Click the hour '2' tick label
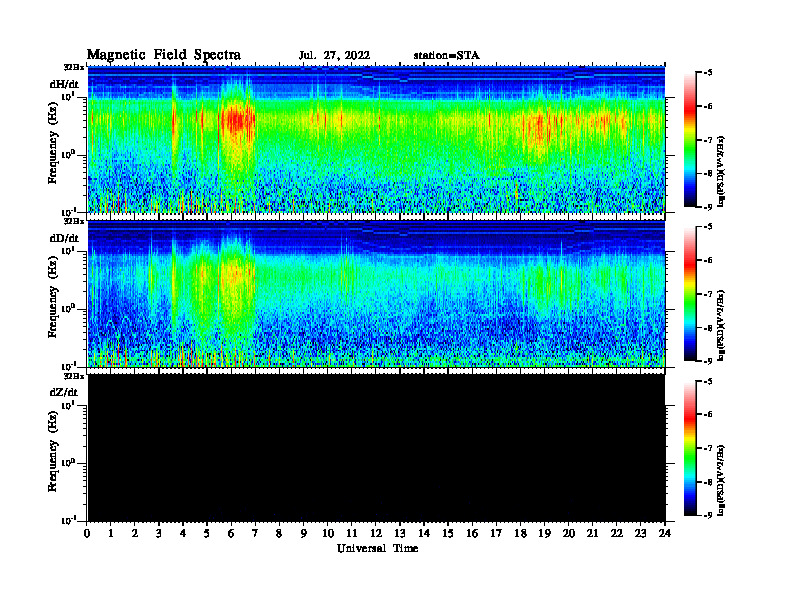The height and width of the screenshot is (612, 792). click(135, 534)
